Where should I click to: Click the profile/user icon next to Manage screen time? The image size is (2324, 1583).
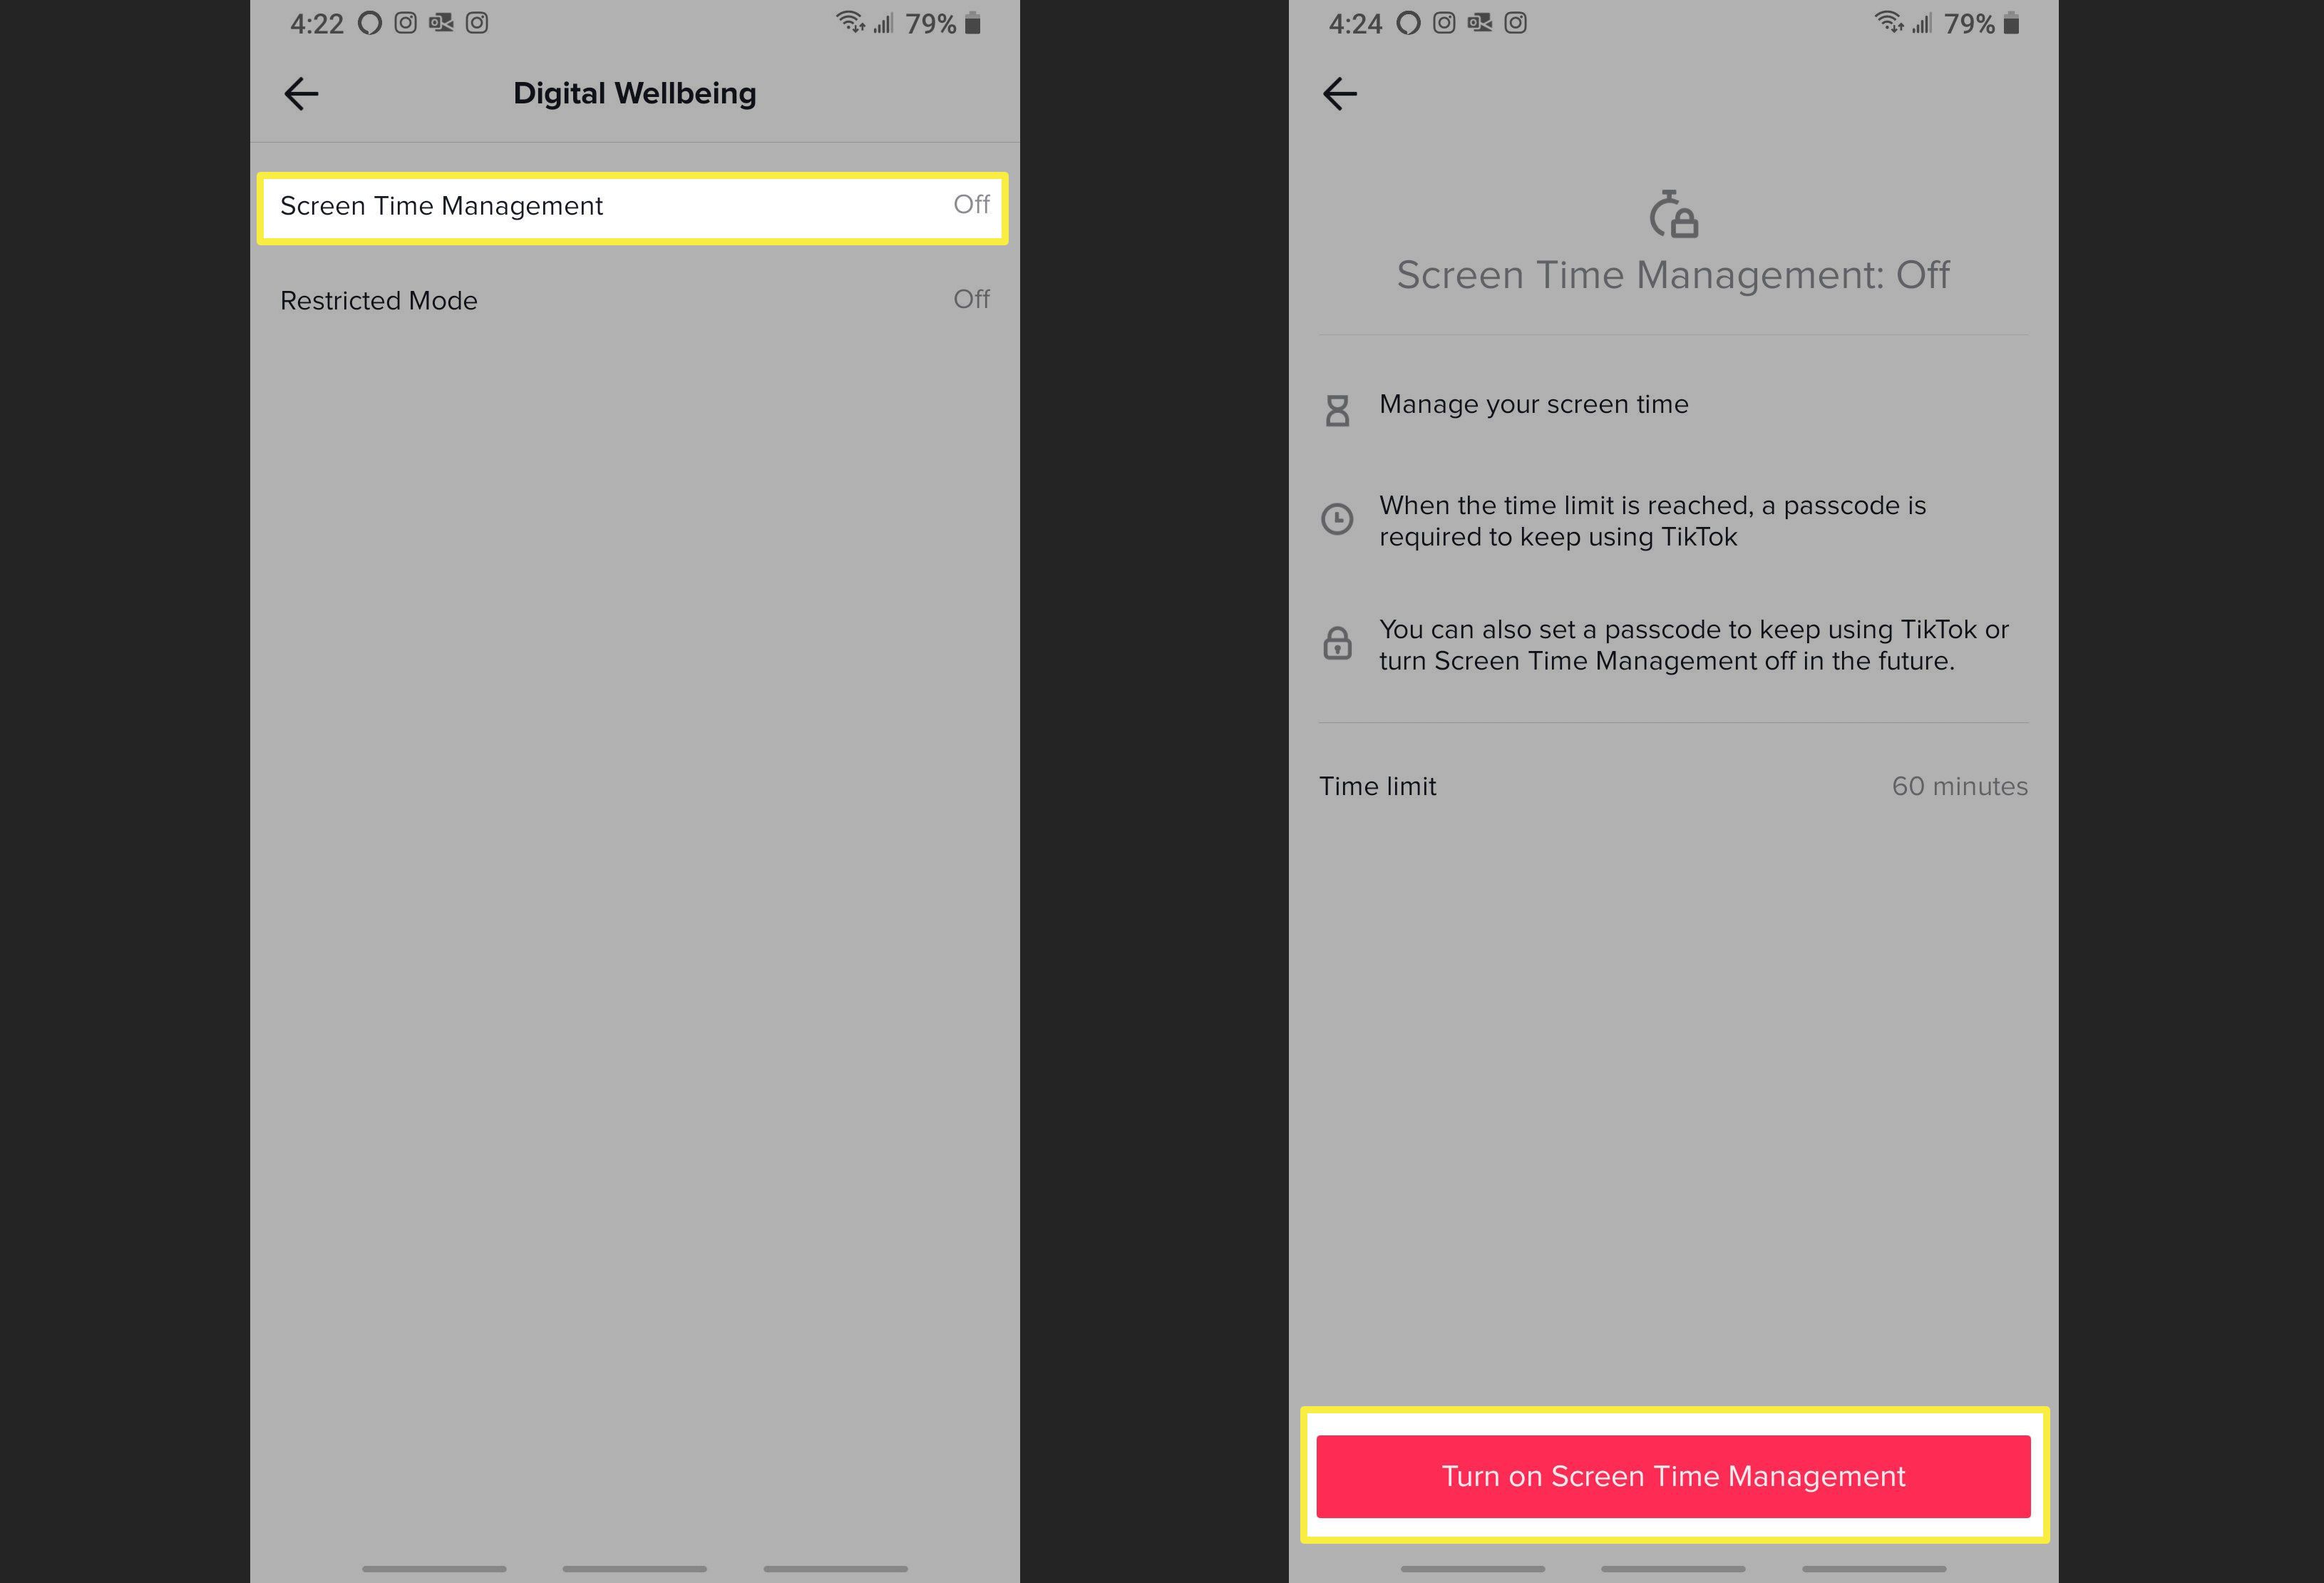pos(1337,403)
